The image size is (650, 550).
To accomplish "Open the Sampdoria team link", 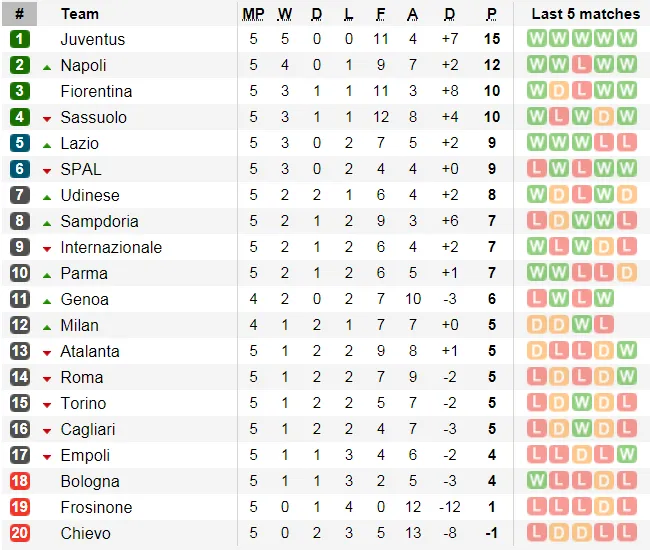I will pos(99,221).
